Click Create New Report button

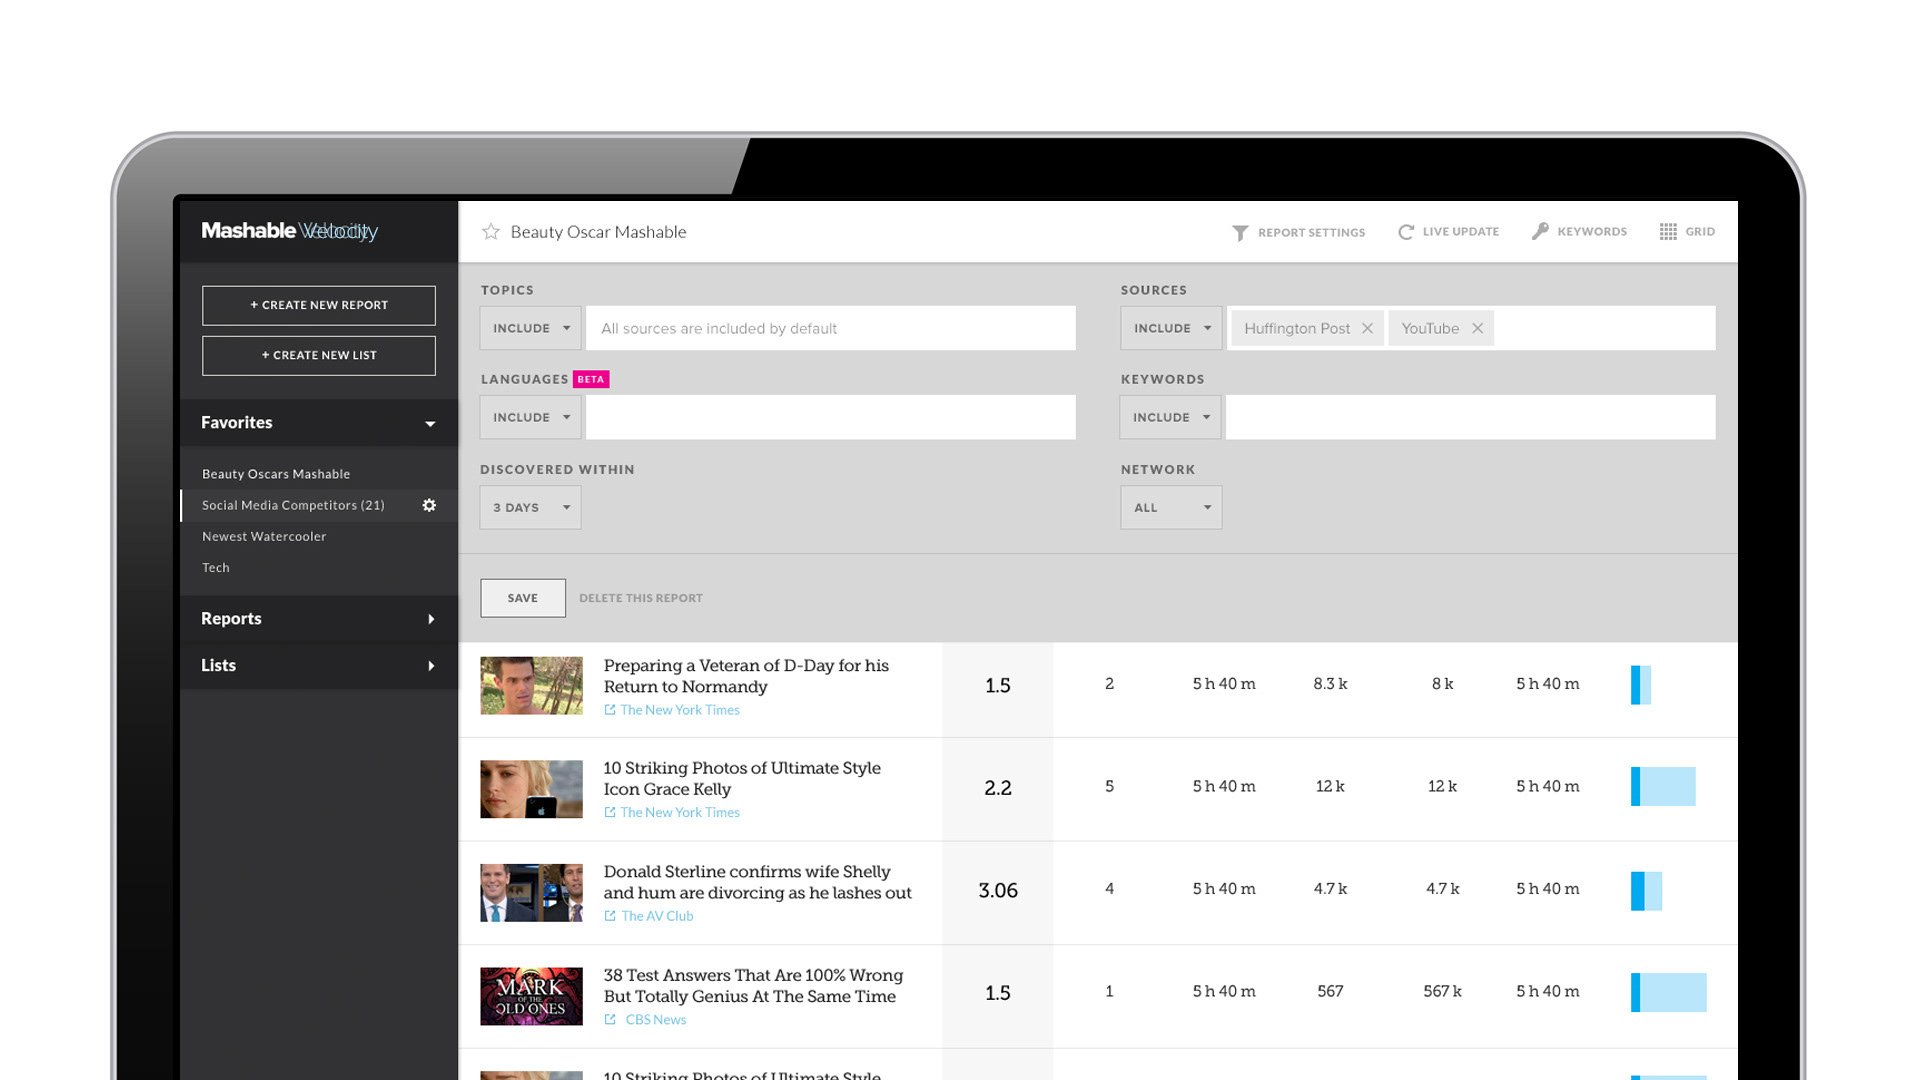[x=319, y=305]
